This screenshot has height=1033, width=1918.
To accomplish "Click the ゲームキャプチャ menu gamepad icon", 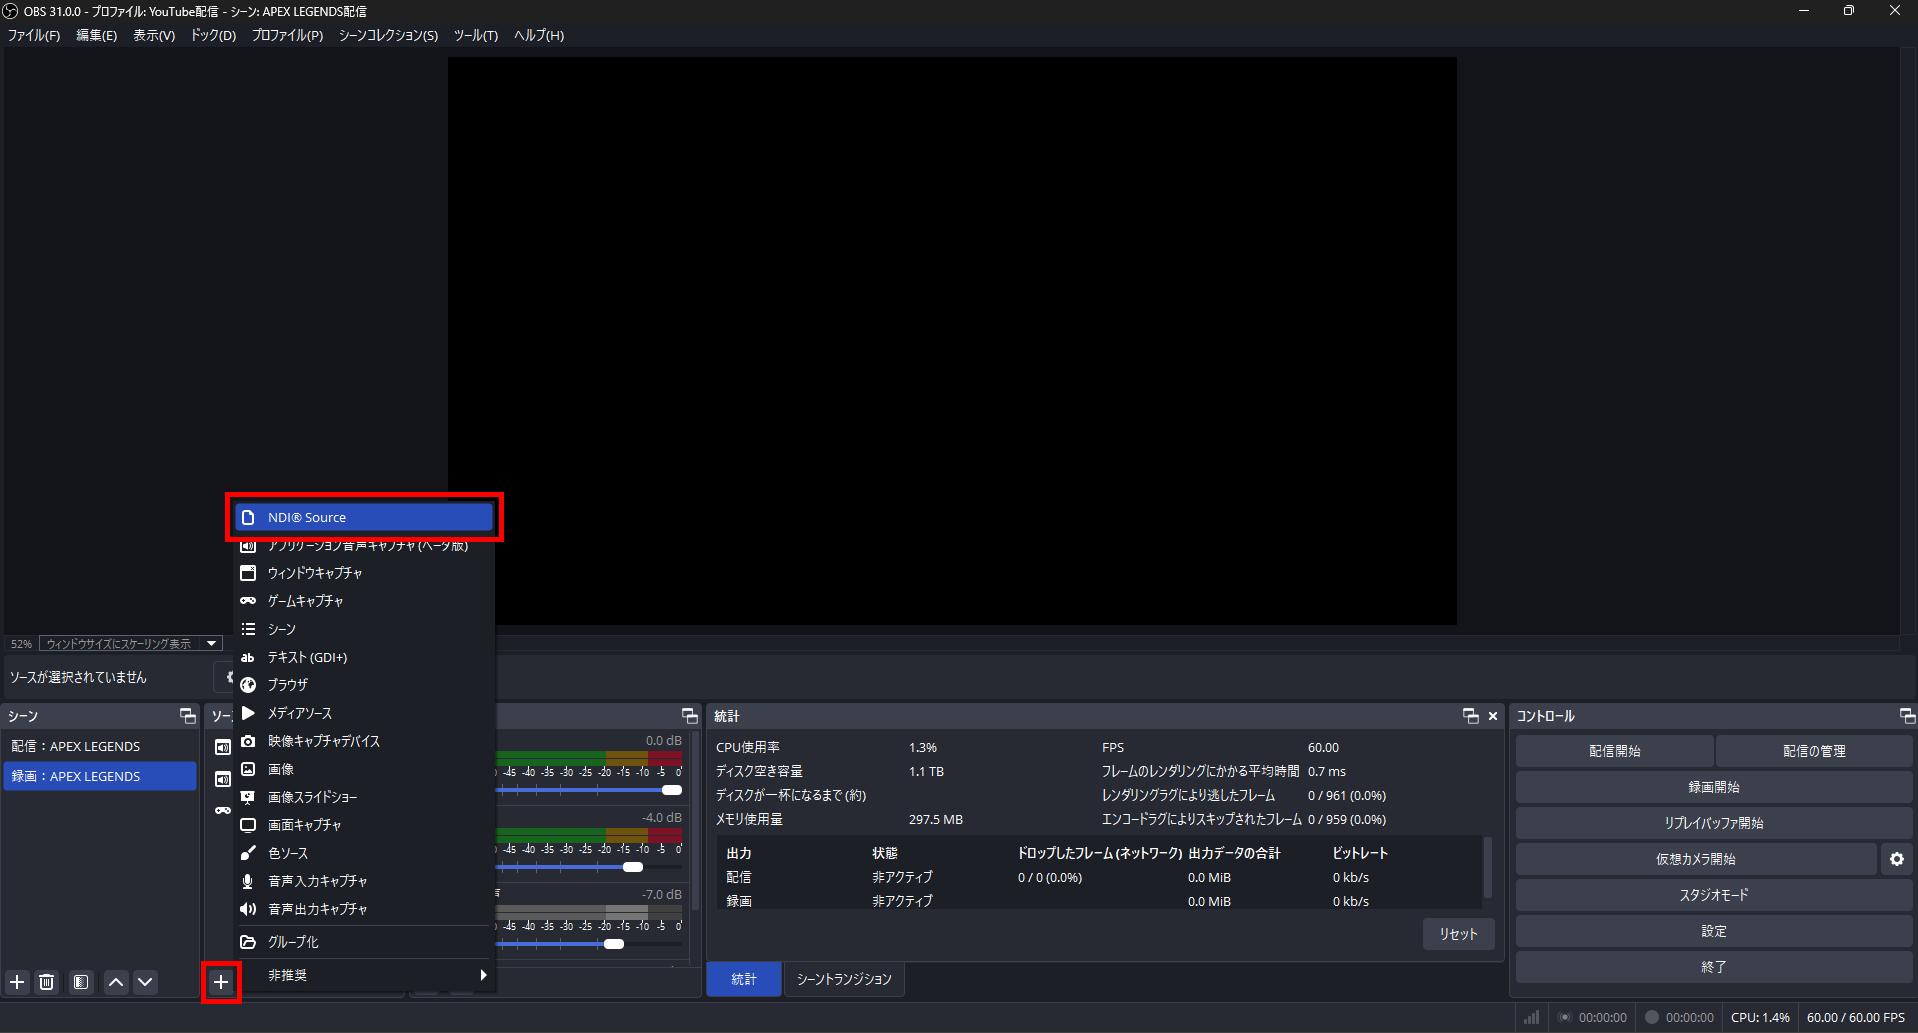I will (248, 601).
